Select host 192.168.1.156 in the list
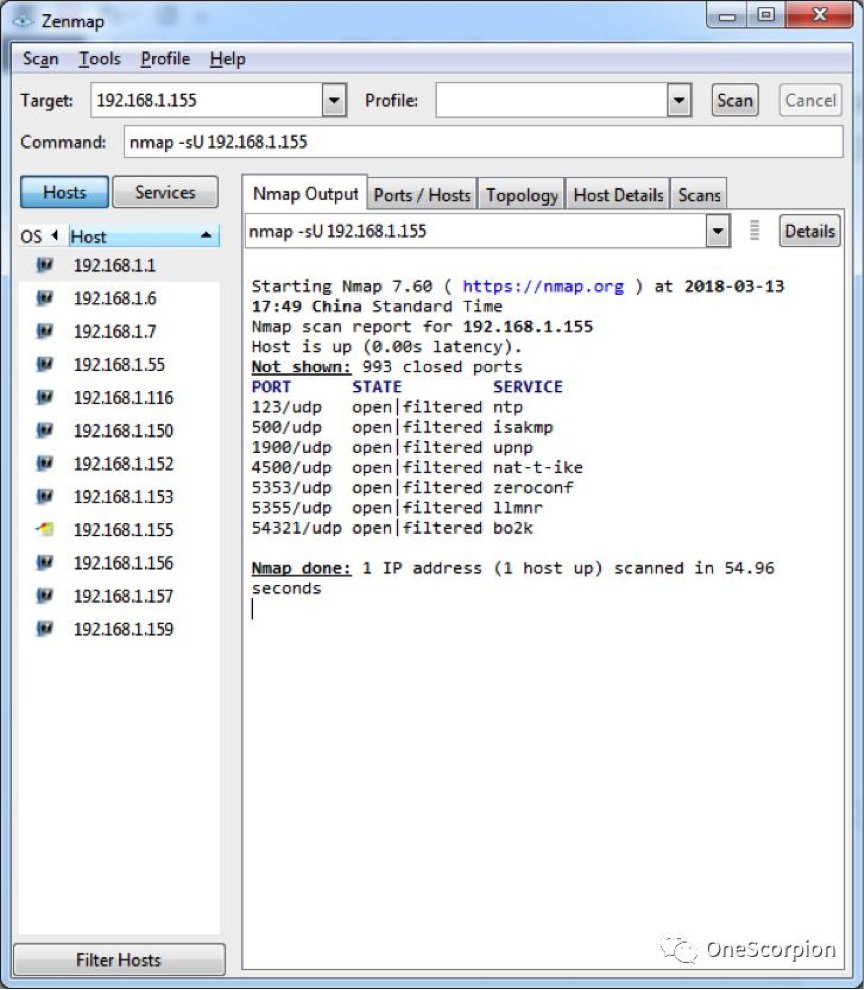Screen dimensions: 864x990 click(119, 563)
